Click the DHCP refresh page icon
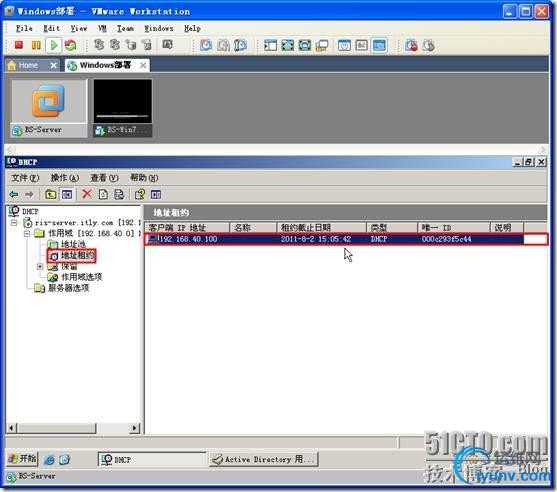Screen dimensions: 557x492 coord(103,194)
